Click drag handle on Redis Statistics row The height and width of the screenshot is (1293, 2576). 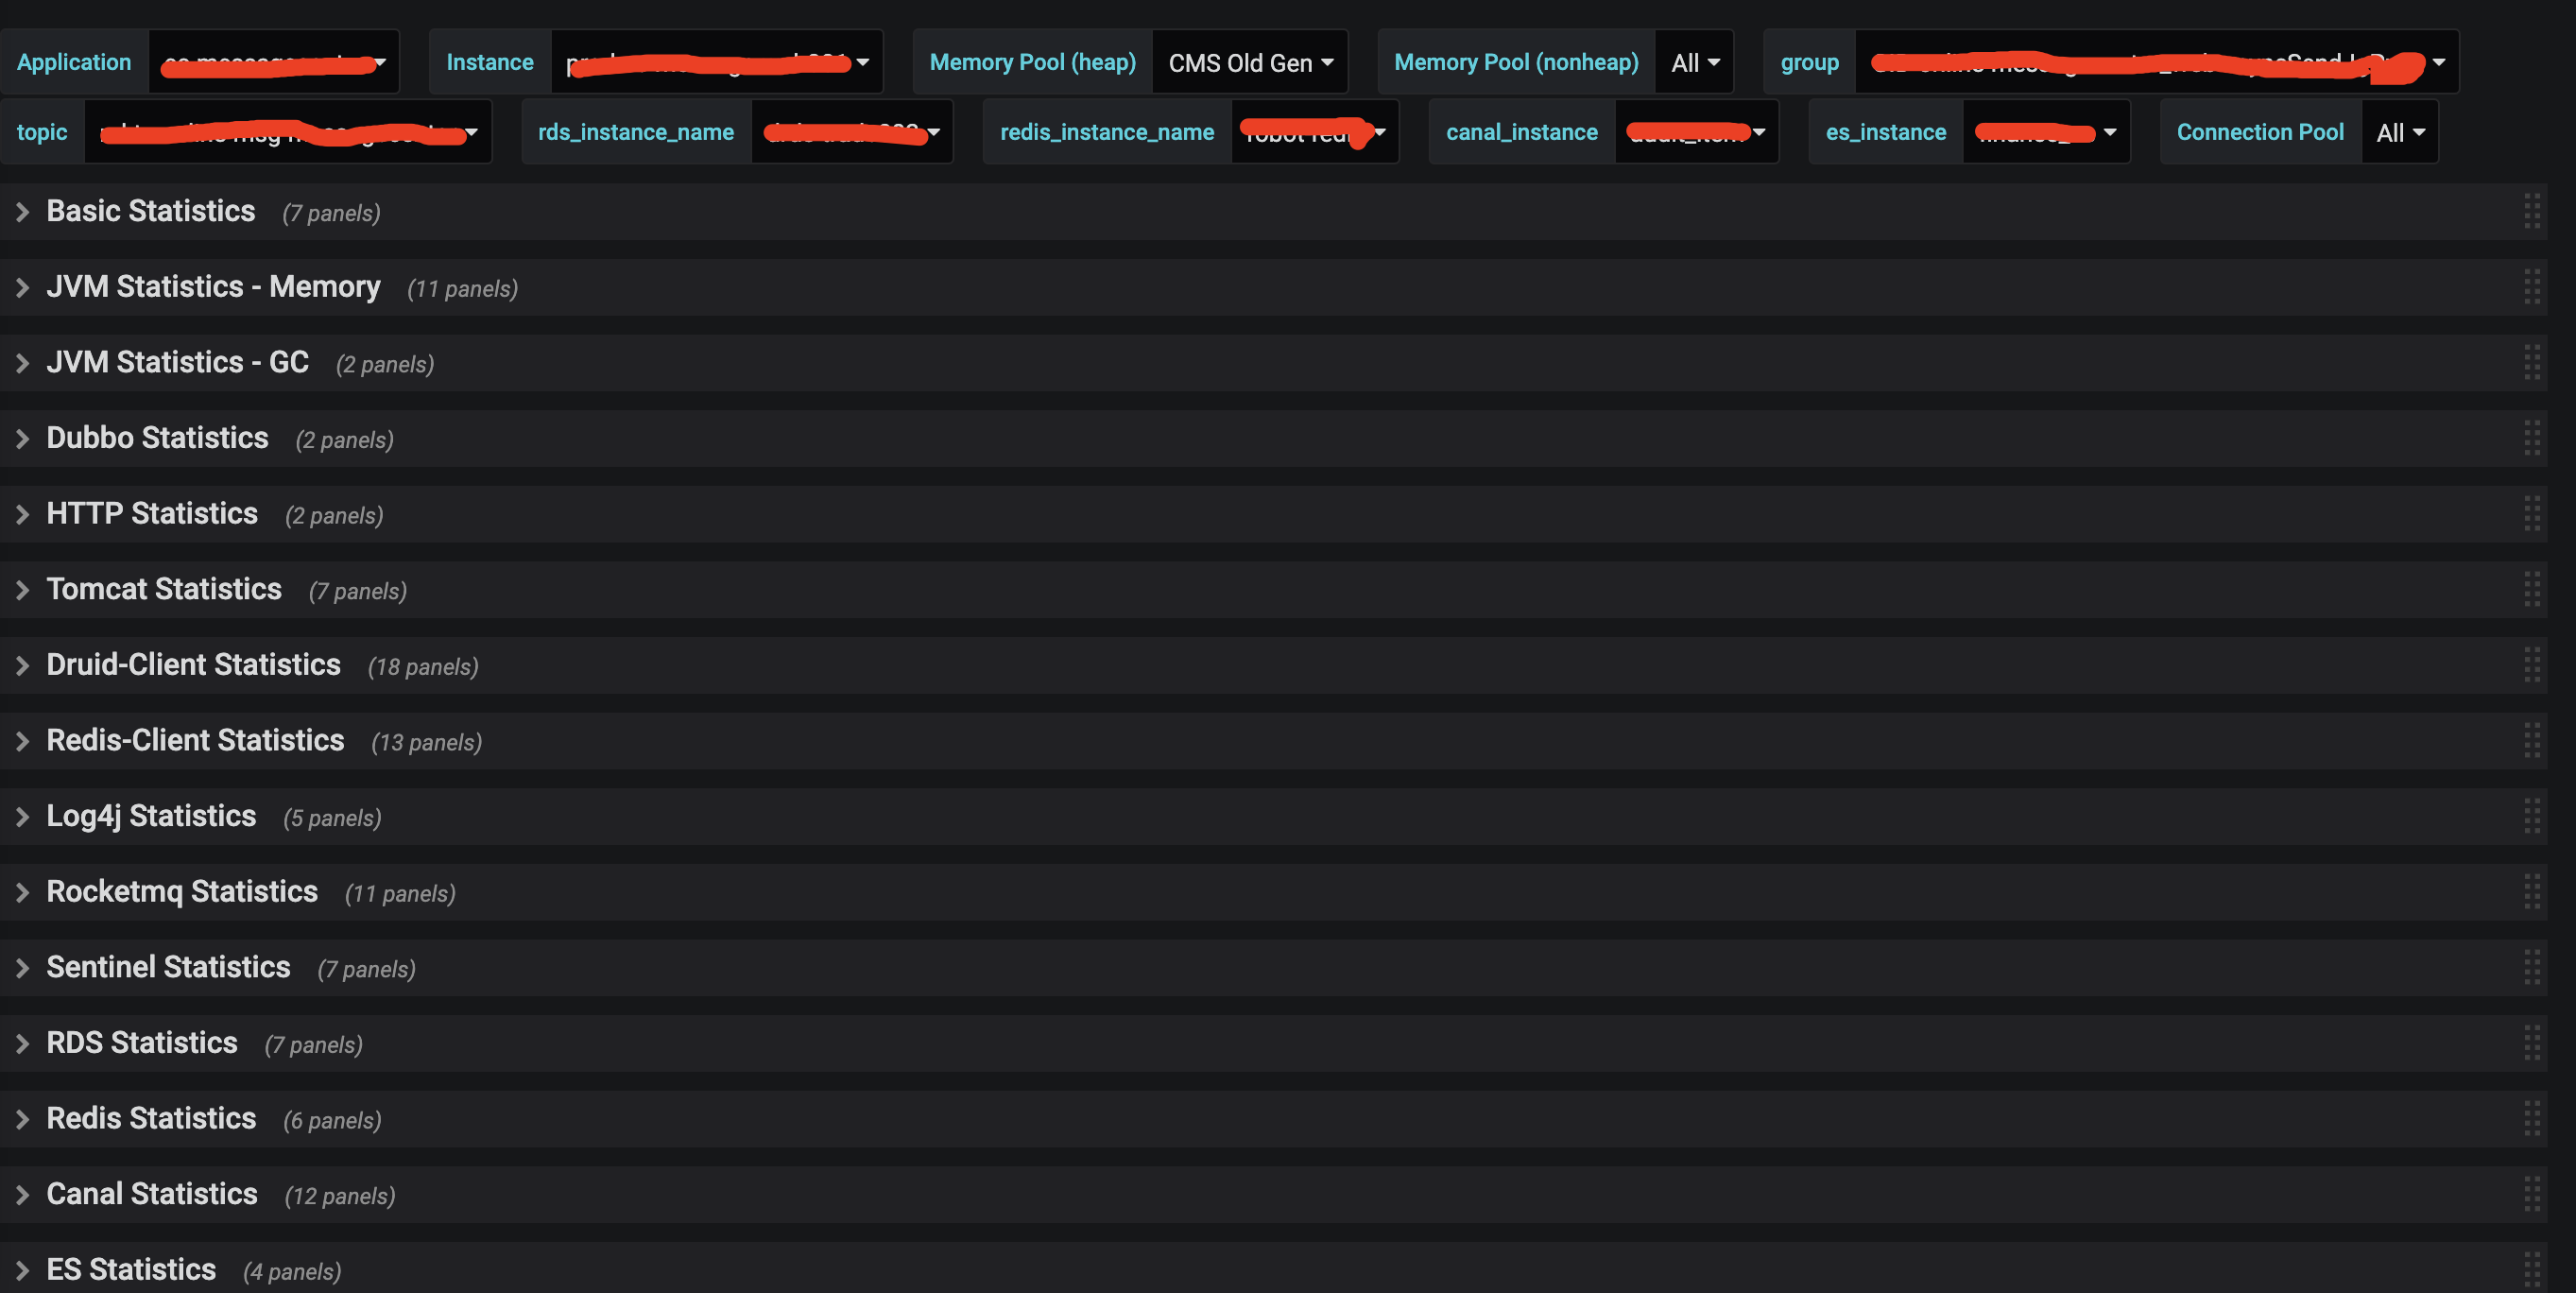[x=2531, y=1118]
